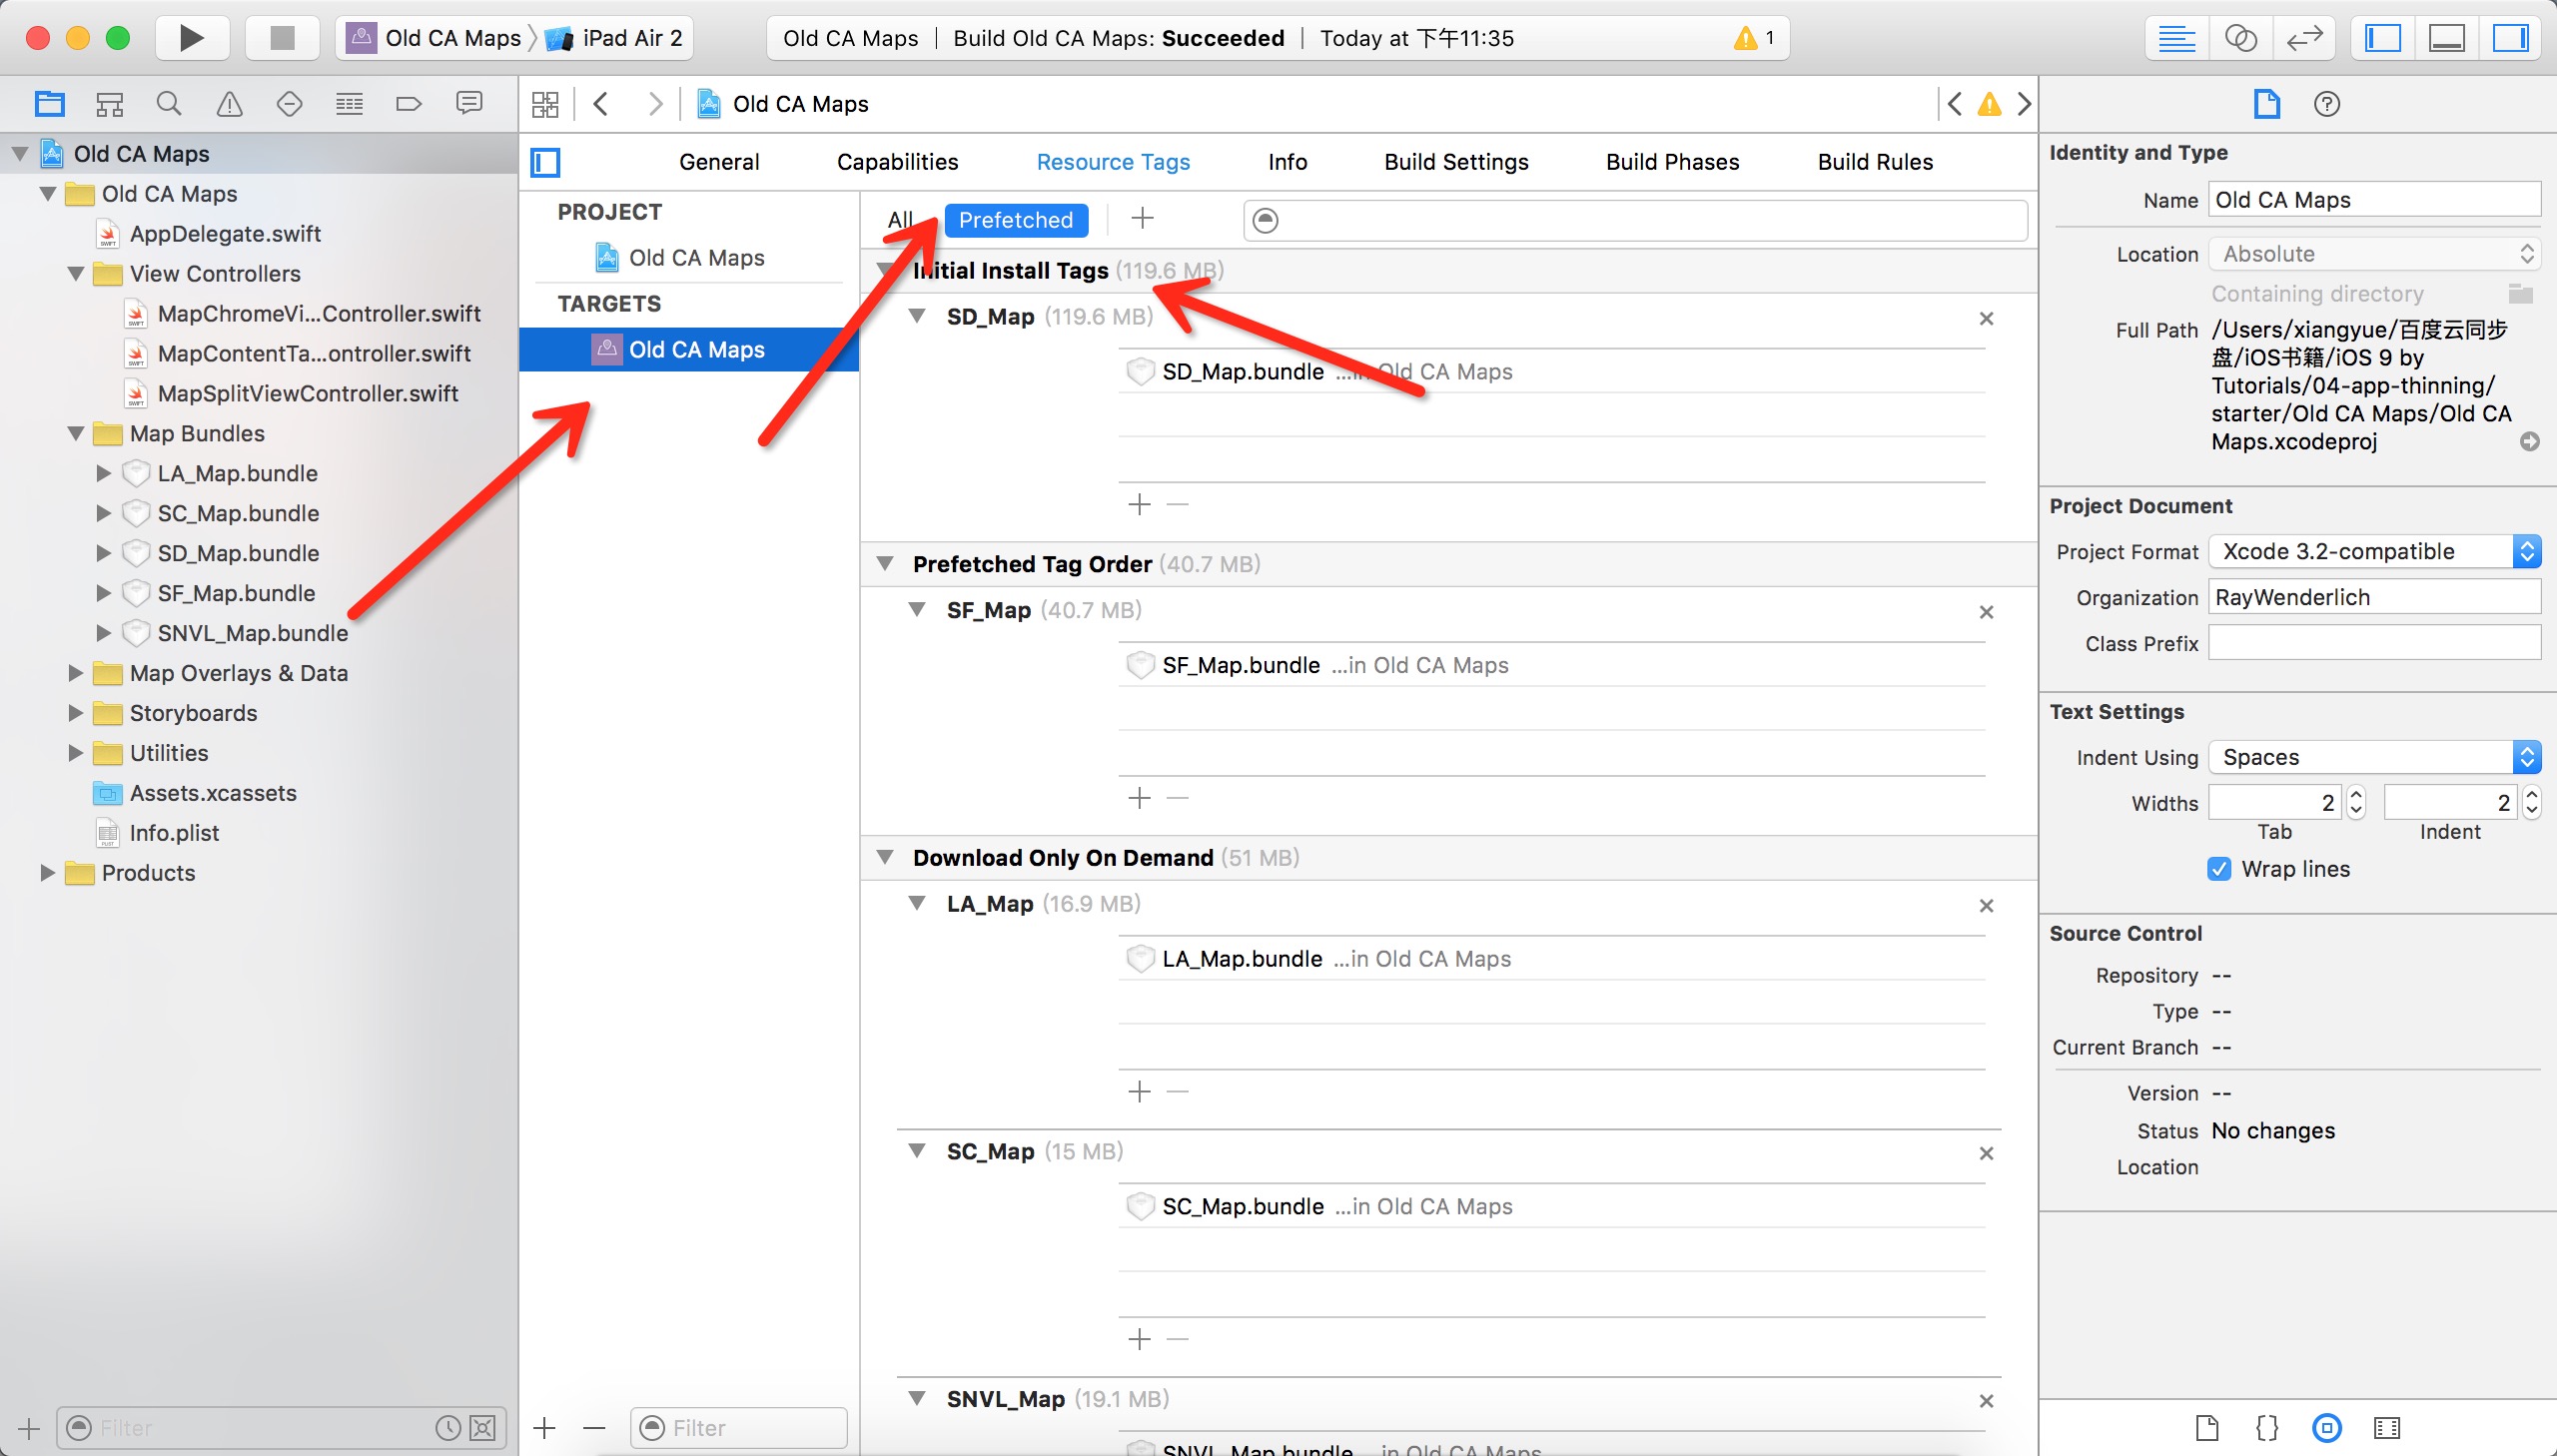Select the All tags filter
The height and width of the screenshot is (1456, 2557).
pyautogui.click(x=900, y=220)
